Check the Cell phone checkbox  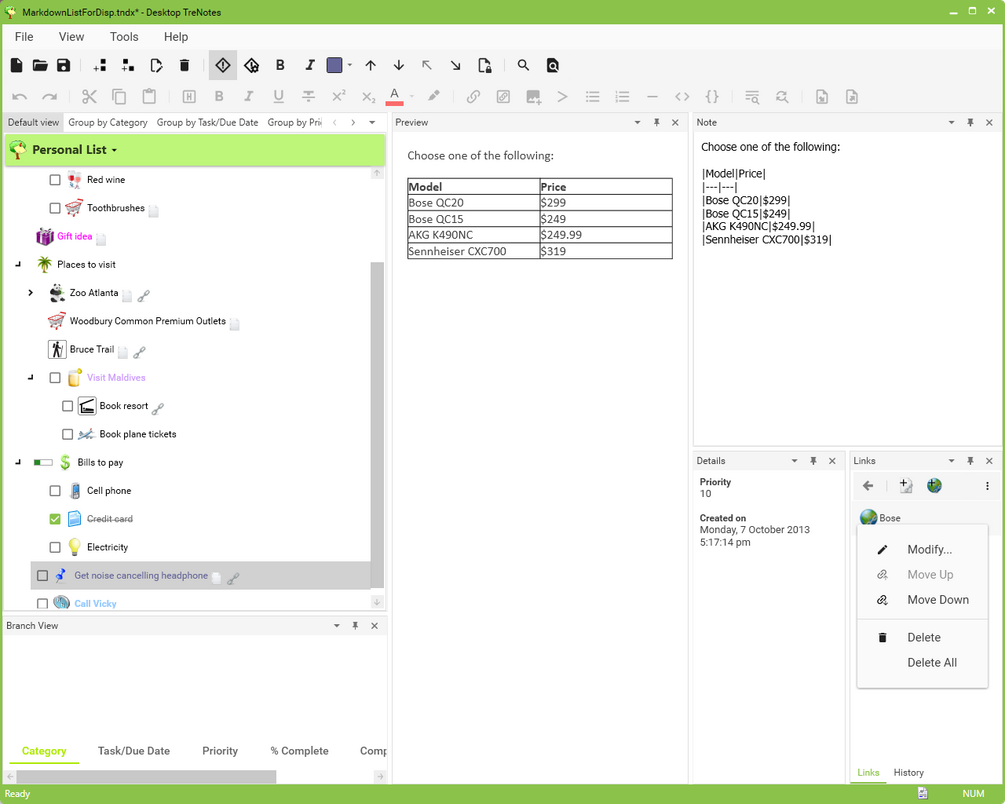click(x=55, y=491)
